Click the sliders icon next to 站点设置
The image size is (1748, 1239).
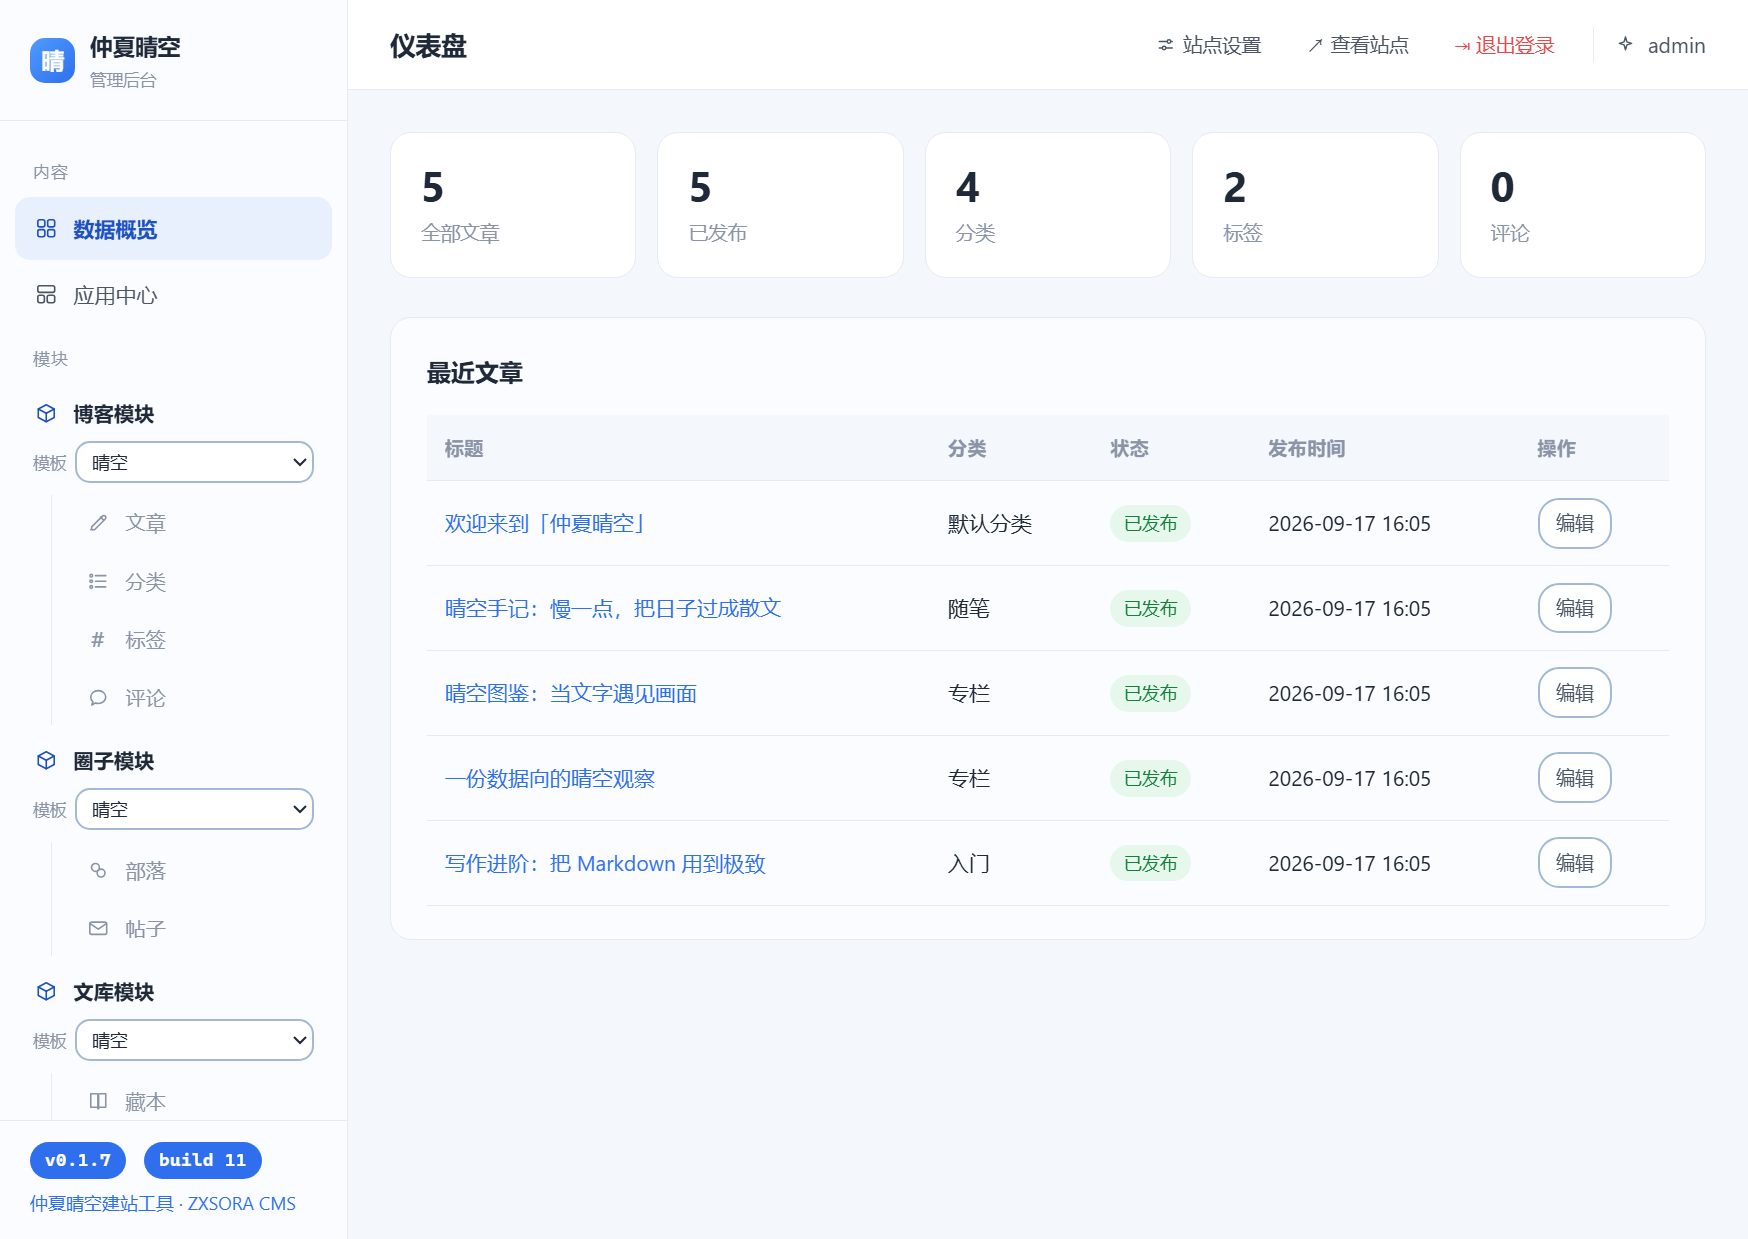(x=1165, y=45)
